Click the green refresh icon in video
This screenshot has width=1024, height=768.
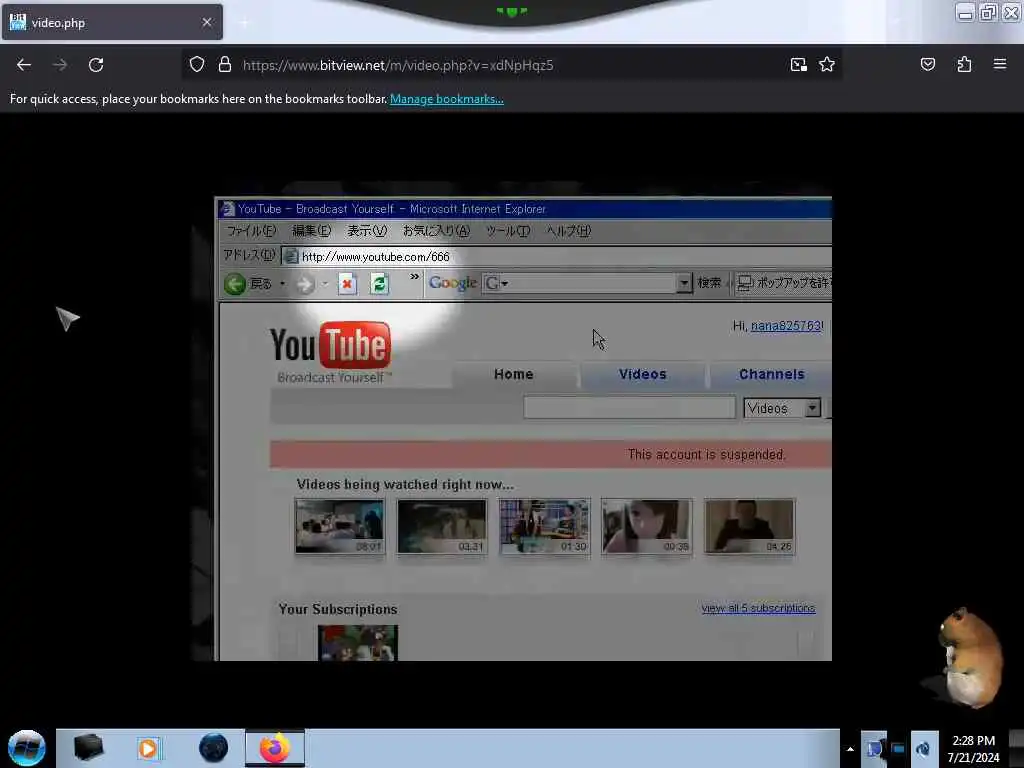[x=379, y=284]
